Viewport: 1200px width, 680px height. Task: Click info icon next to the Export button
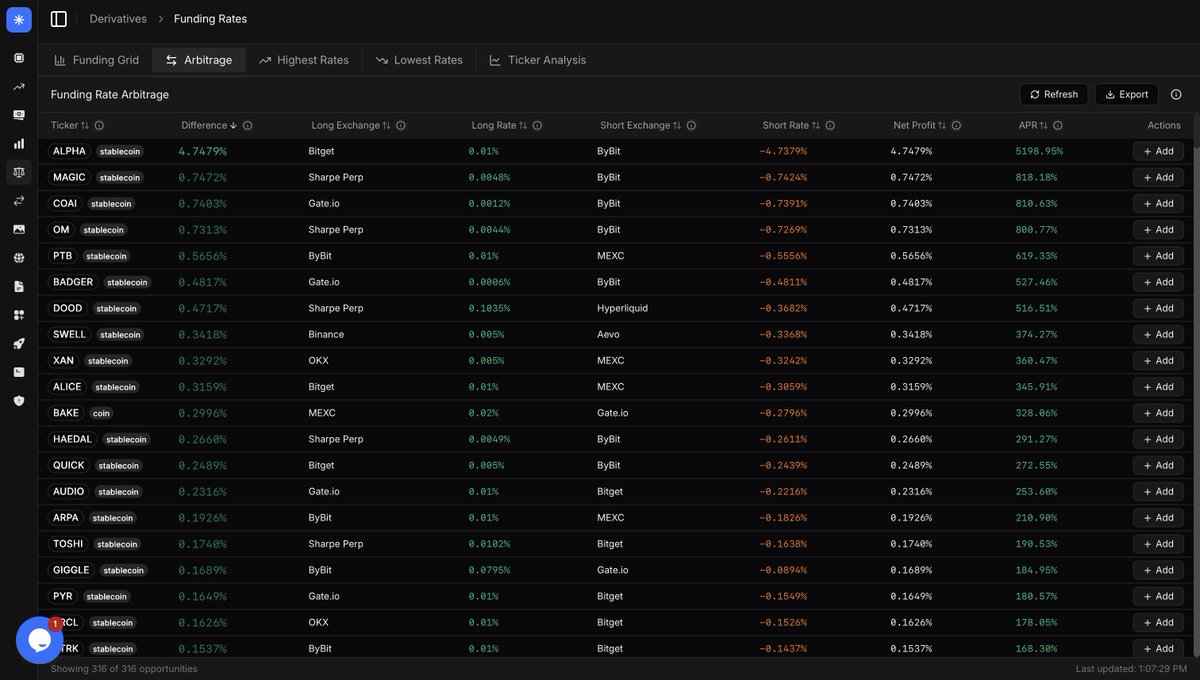[1176, 95]
